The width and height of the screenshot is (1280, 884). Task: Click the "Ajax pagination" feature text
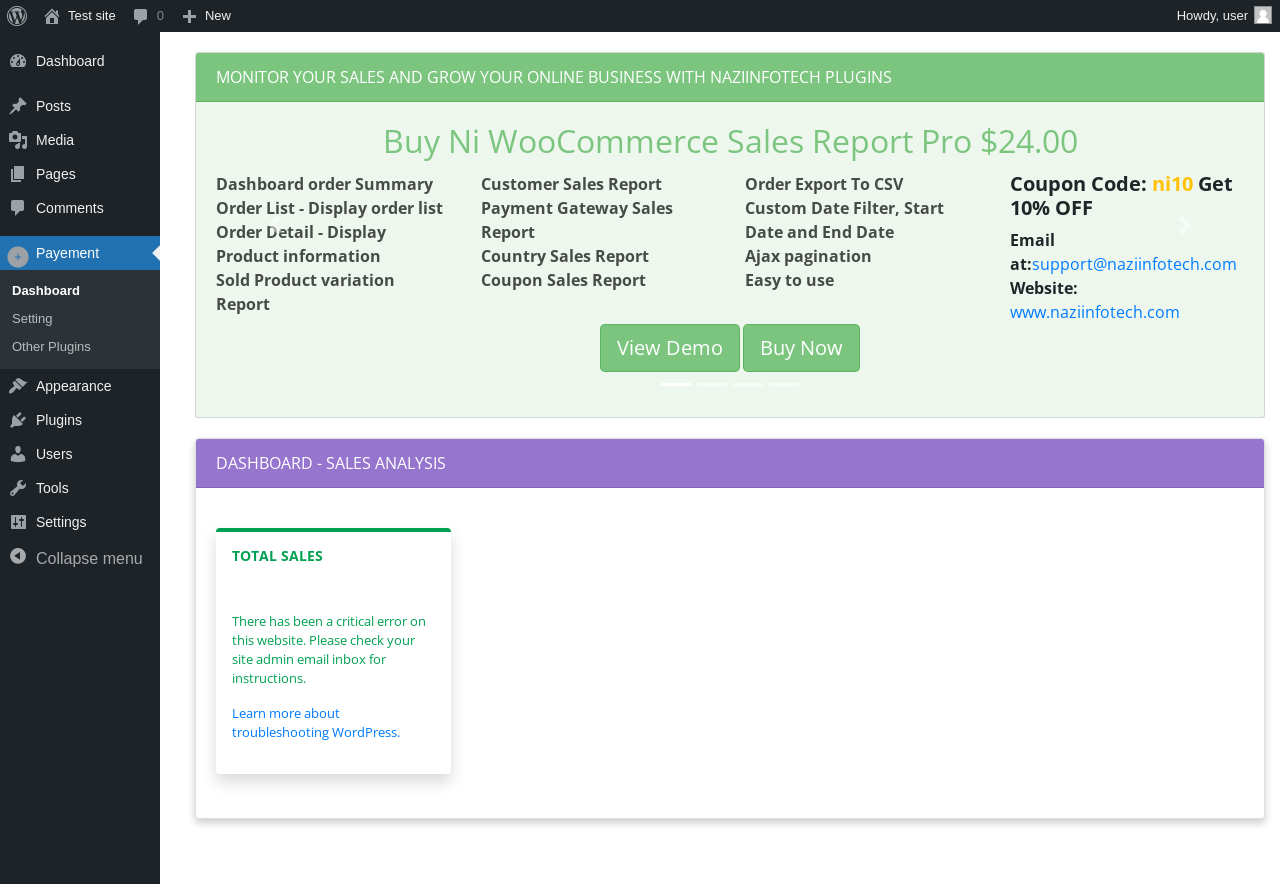pos(808,256)
